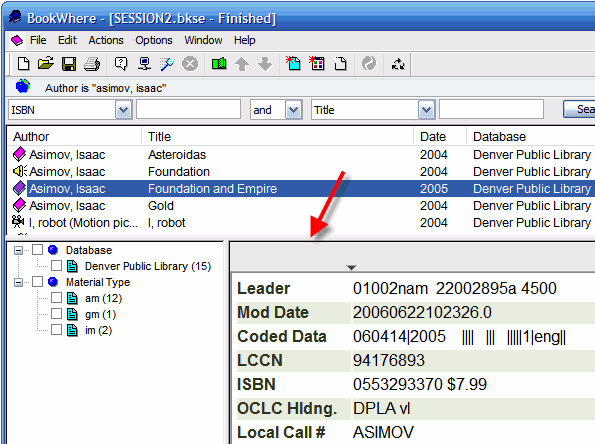The width and height of the screenshot is (595, 444).
Task: Click the LCCN value 94176893
Action: 389,360
